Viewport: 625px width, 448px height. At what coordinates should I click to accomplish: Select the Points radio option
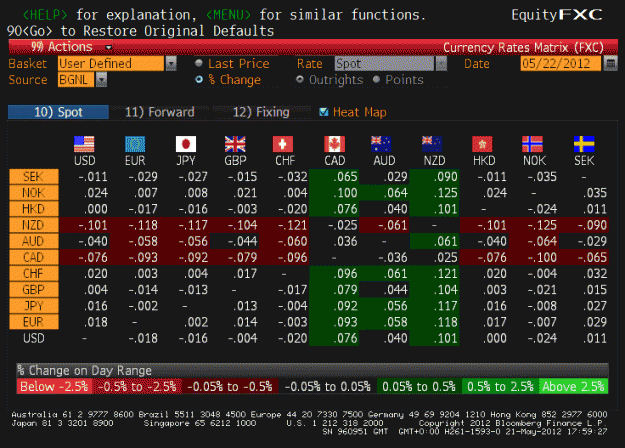coord(376,79)
